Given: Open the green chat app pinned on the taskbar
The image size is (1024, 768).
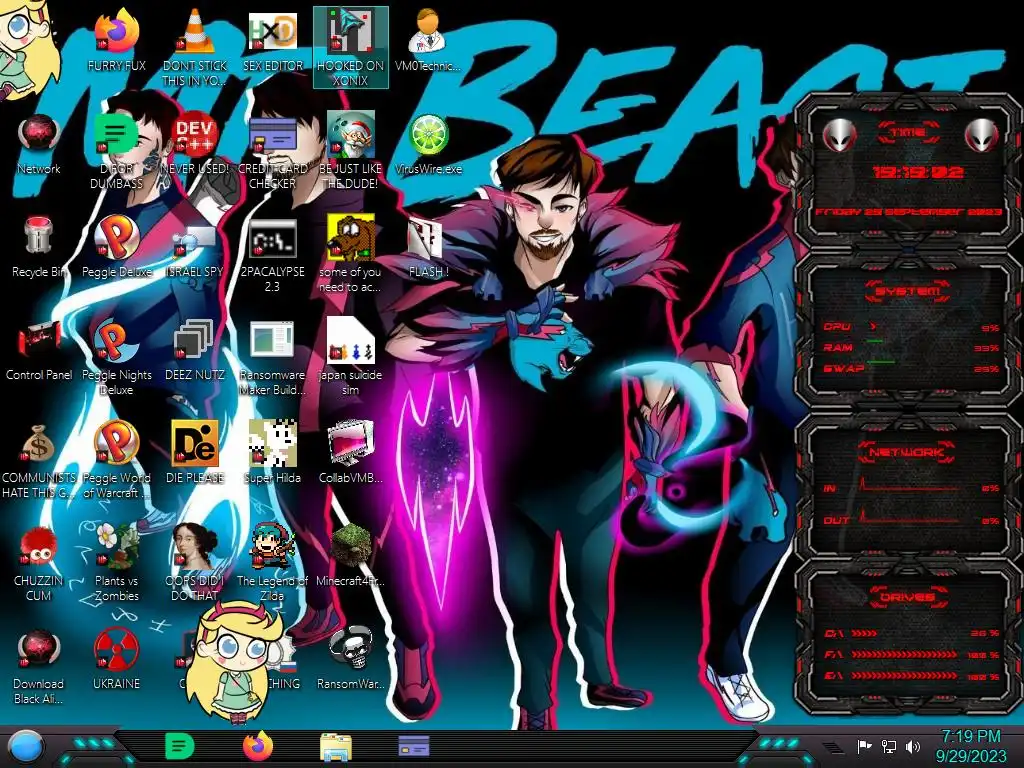Looking at the screenshot, I should click(179, 747).
